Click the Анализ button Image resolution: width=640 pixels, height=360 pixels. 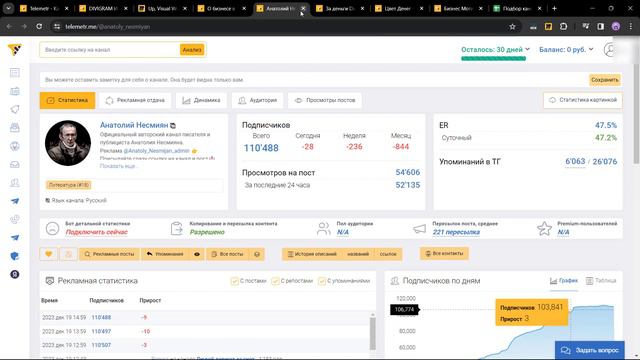(x=192, y=50)
